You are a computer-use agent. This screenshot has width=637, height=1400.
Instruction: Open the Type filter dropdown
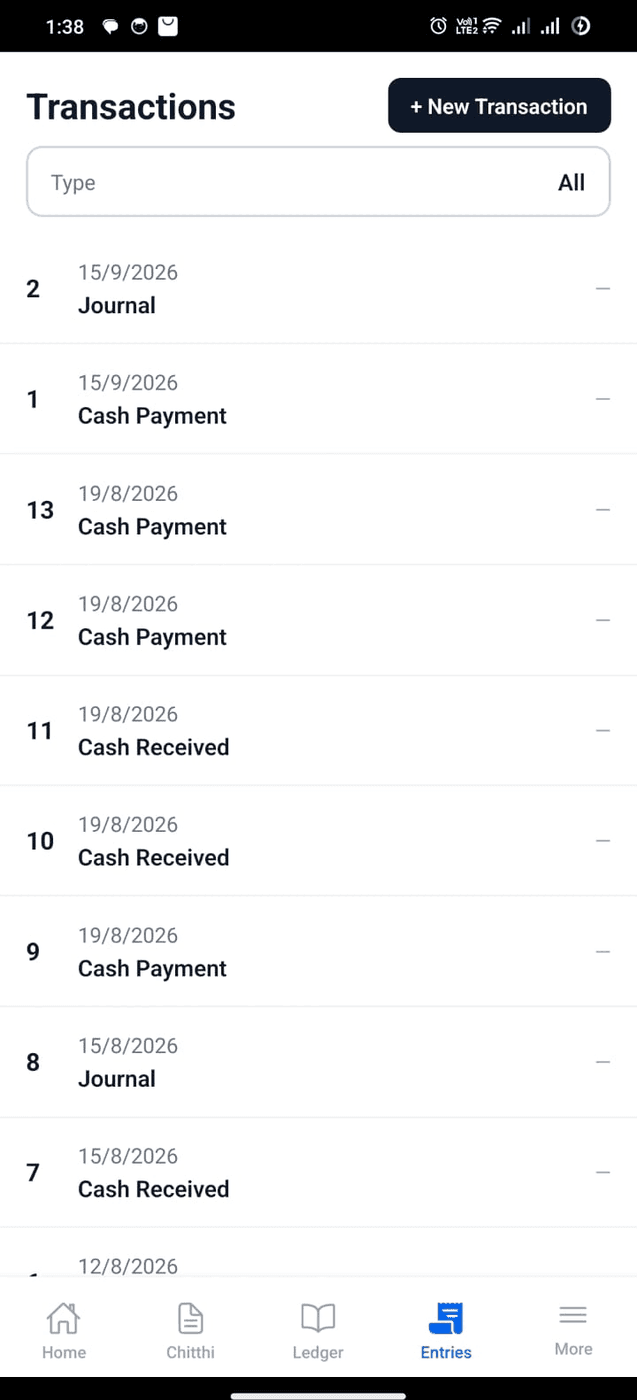[318, 182]
